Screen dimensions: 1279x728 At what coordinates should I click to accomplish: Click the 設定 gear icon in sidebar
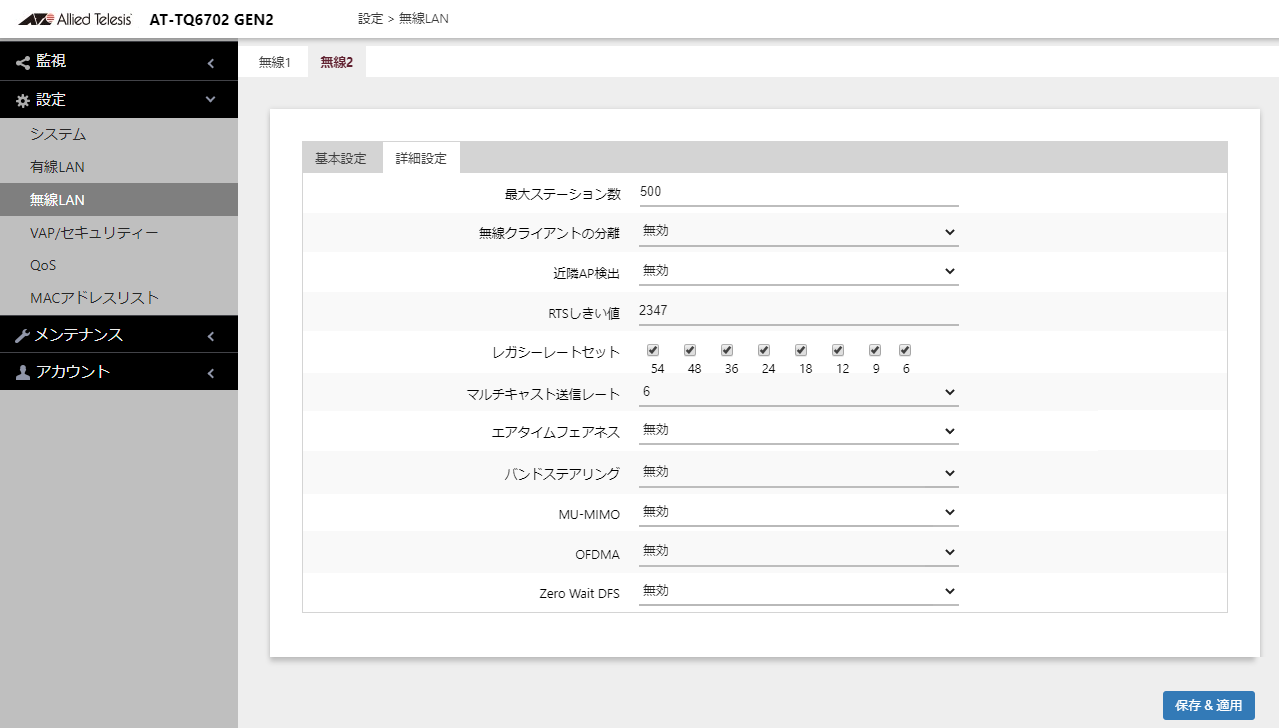pyautogui.click(x=22, y=99)
